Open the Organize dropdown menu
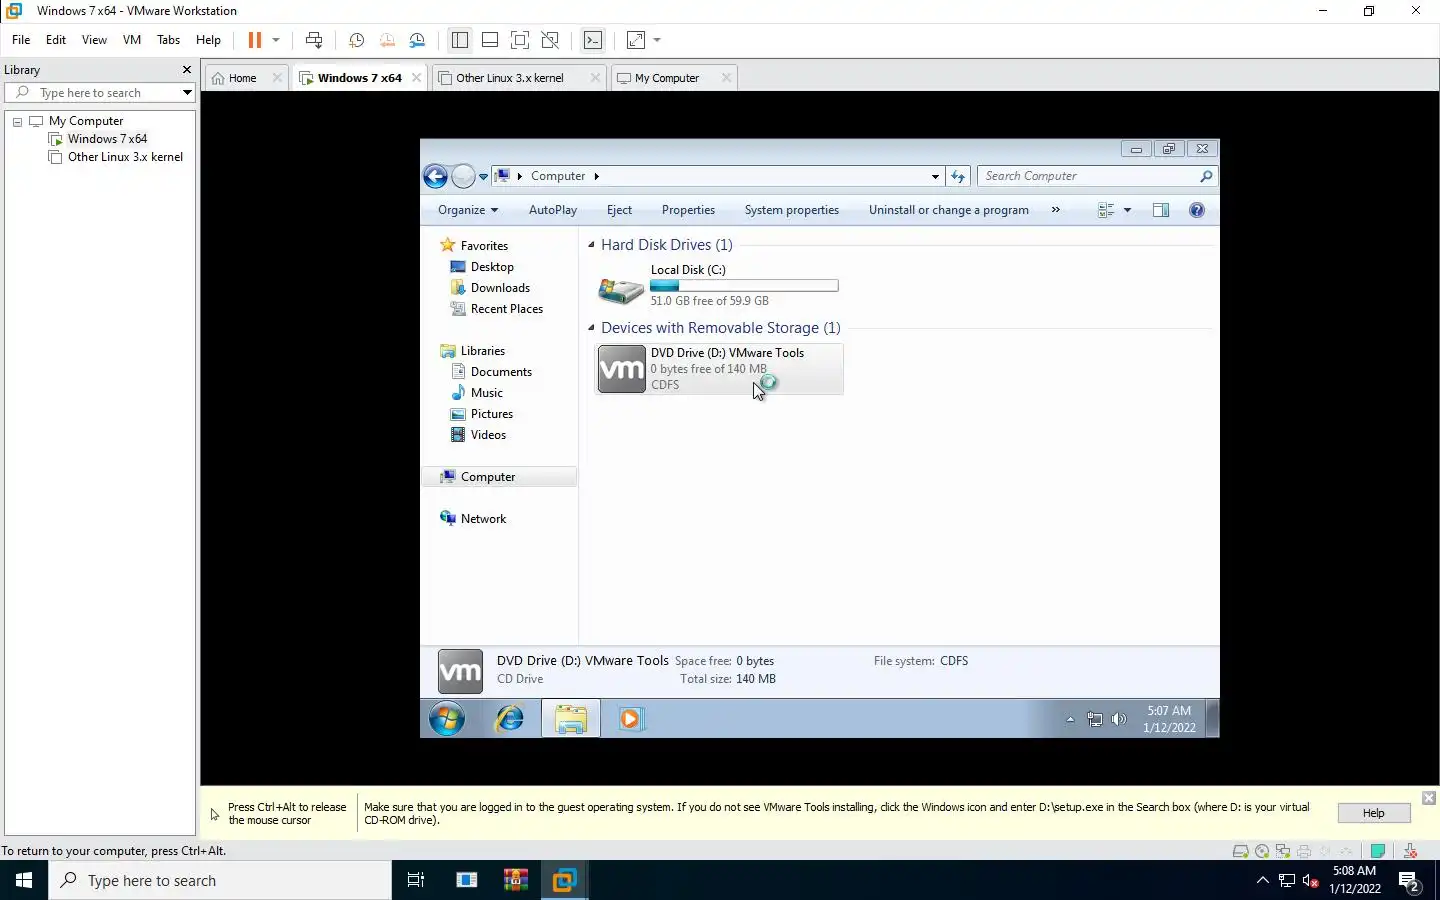The width and height of the screenshot is (1440, 900). (x=467, y=210)
